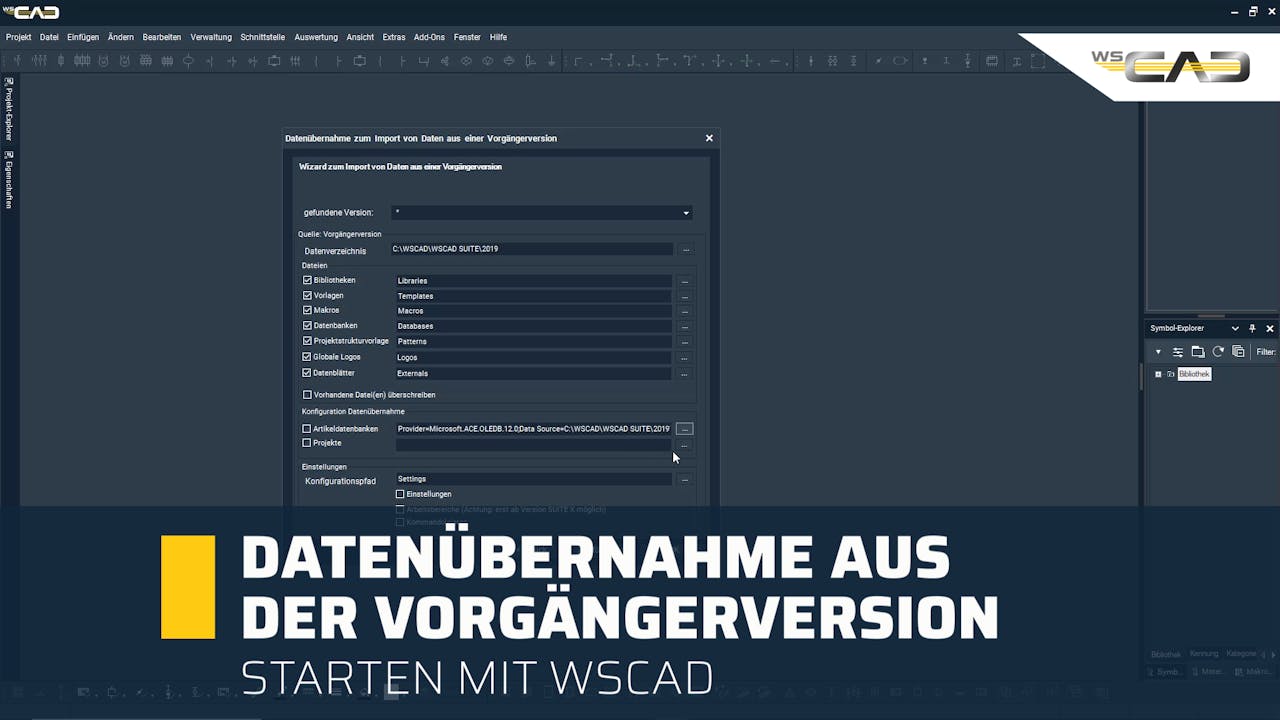Check the Artikeldatenbanken checkbox
The image size is (1280, 720).
(308, 429)
